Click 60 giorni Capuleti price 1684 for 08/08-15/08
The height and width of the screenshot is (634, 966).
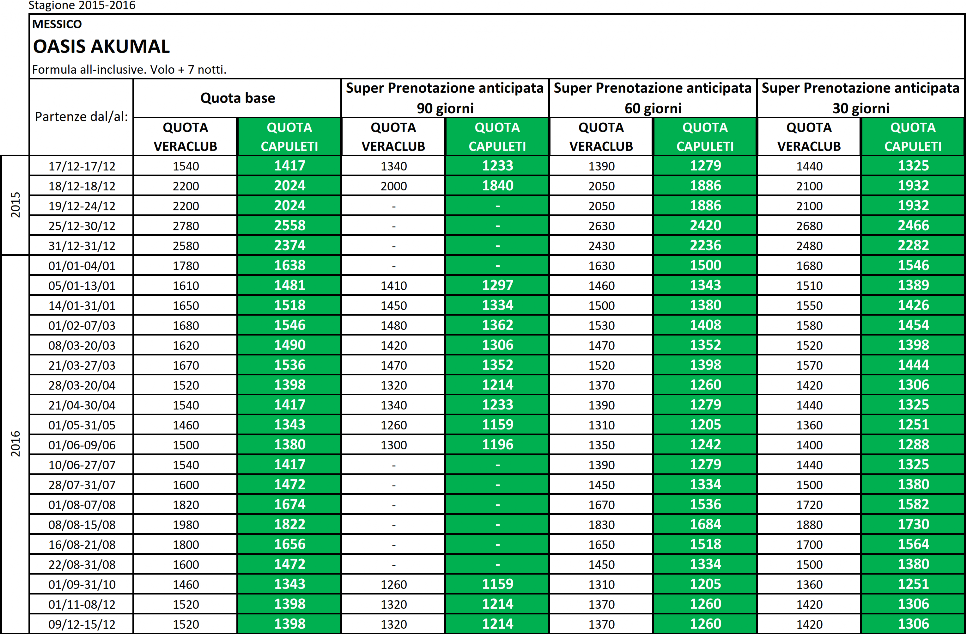tap(705, 524)
